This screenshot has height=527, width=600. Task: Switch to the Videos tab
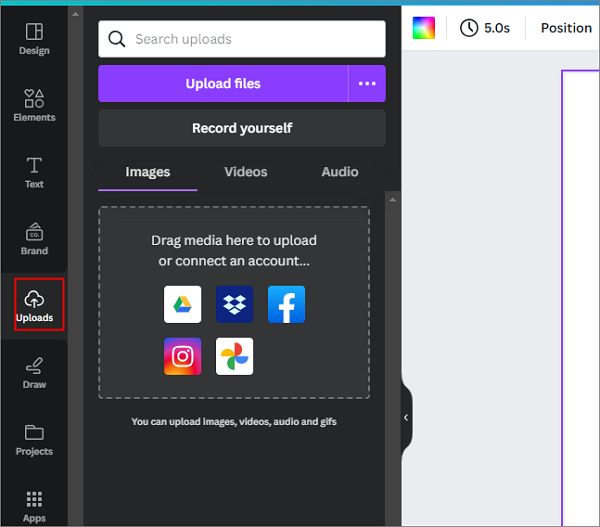[x=246, y=172]
